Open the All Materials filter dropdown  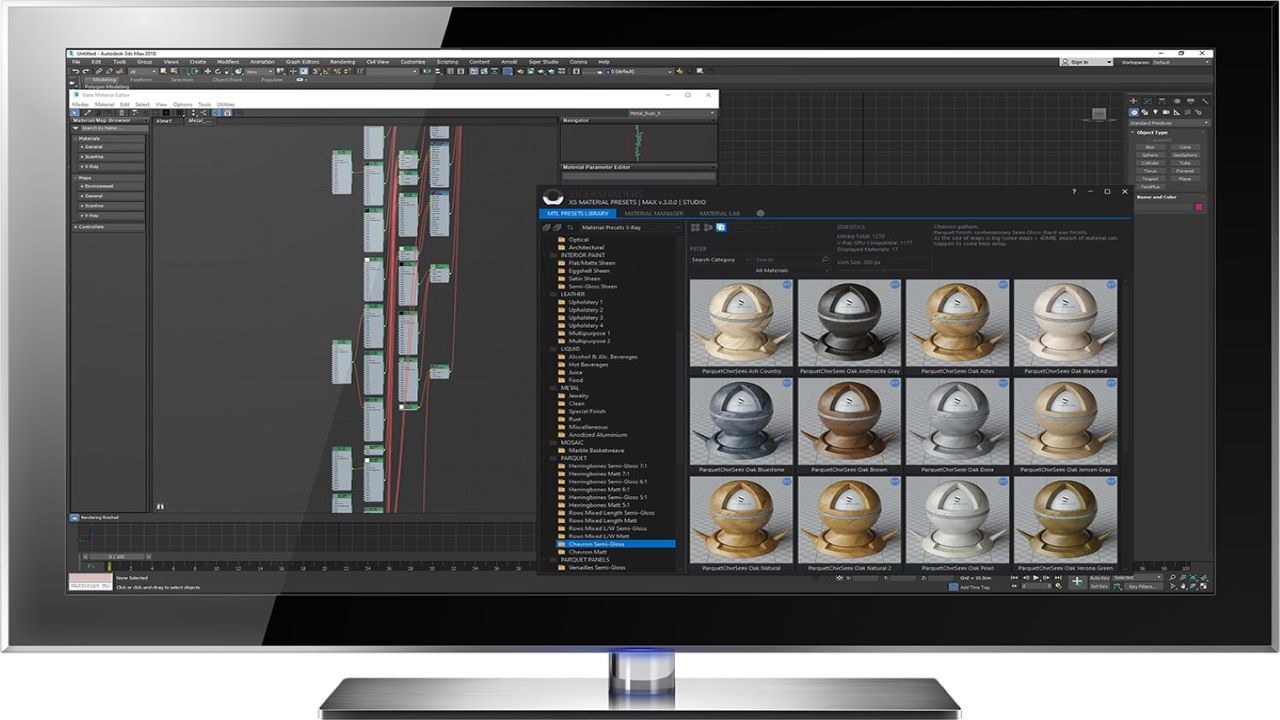pyautogui.click(x=792, y=270)
